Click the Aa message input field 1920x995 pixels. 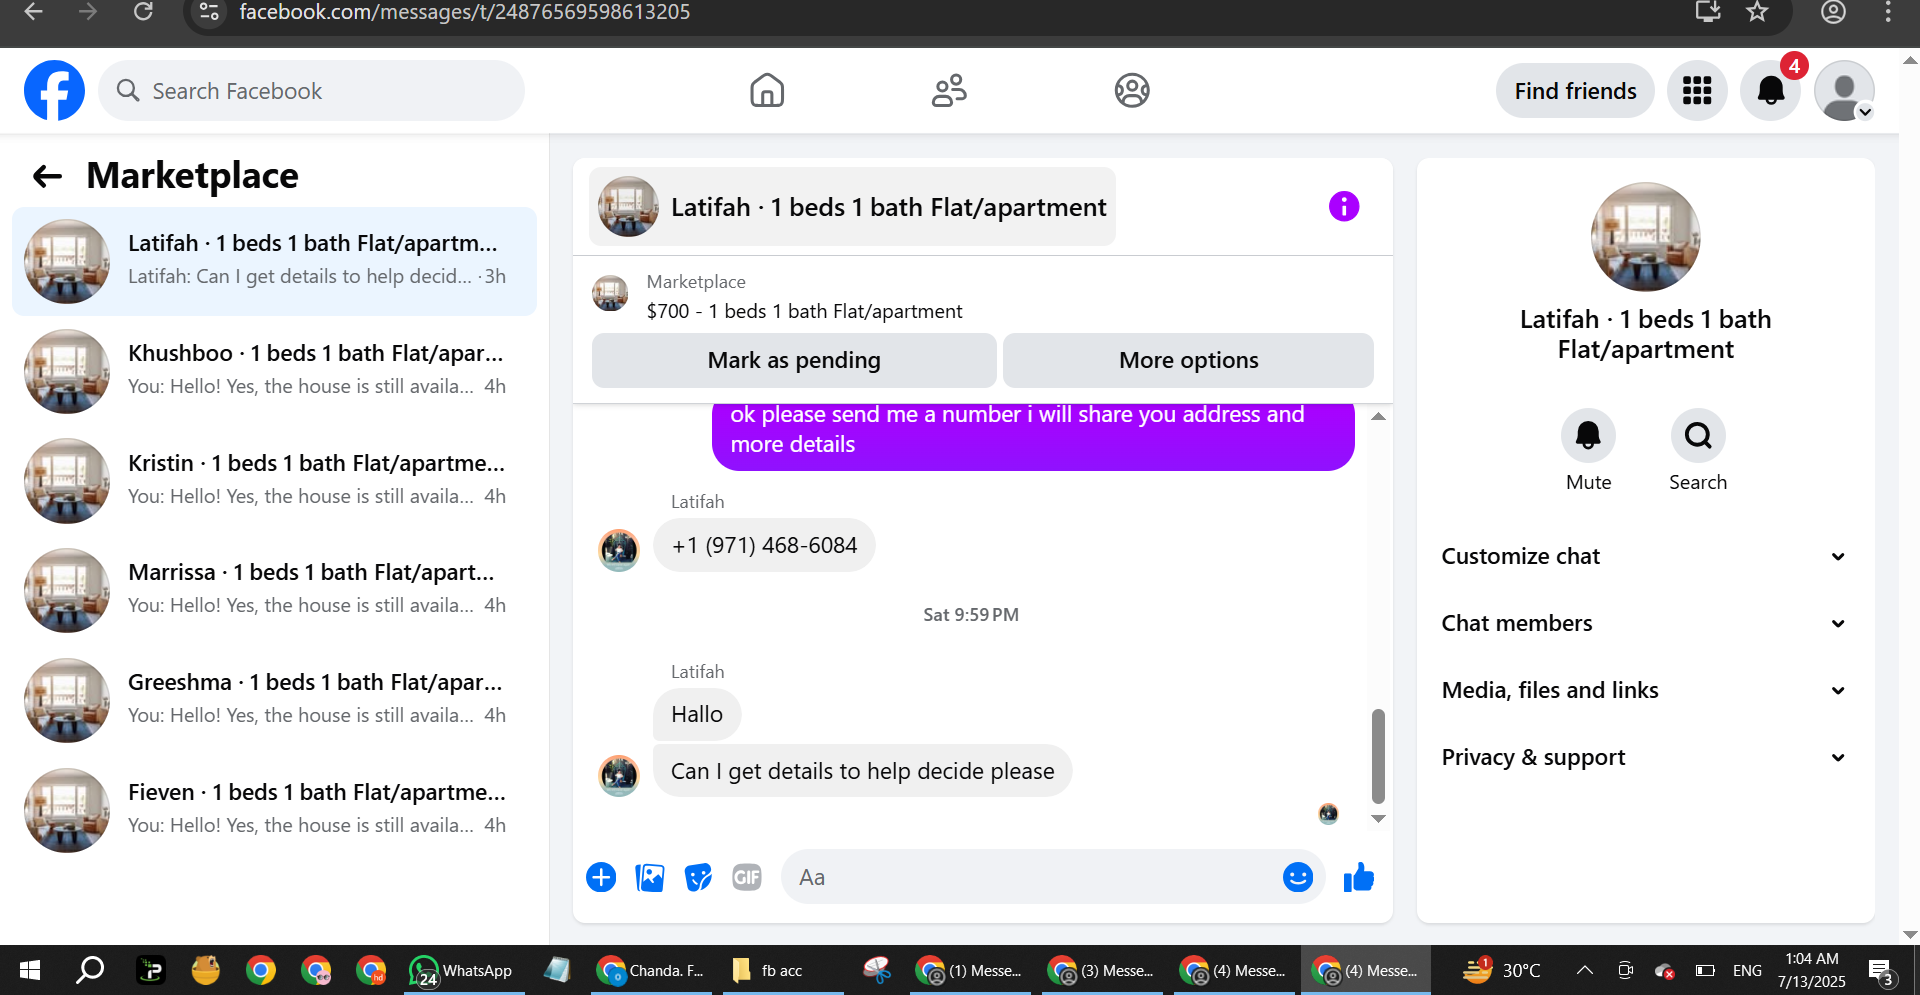click(x=1030, y=878)
